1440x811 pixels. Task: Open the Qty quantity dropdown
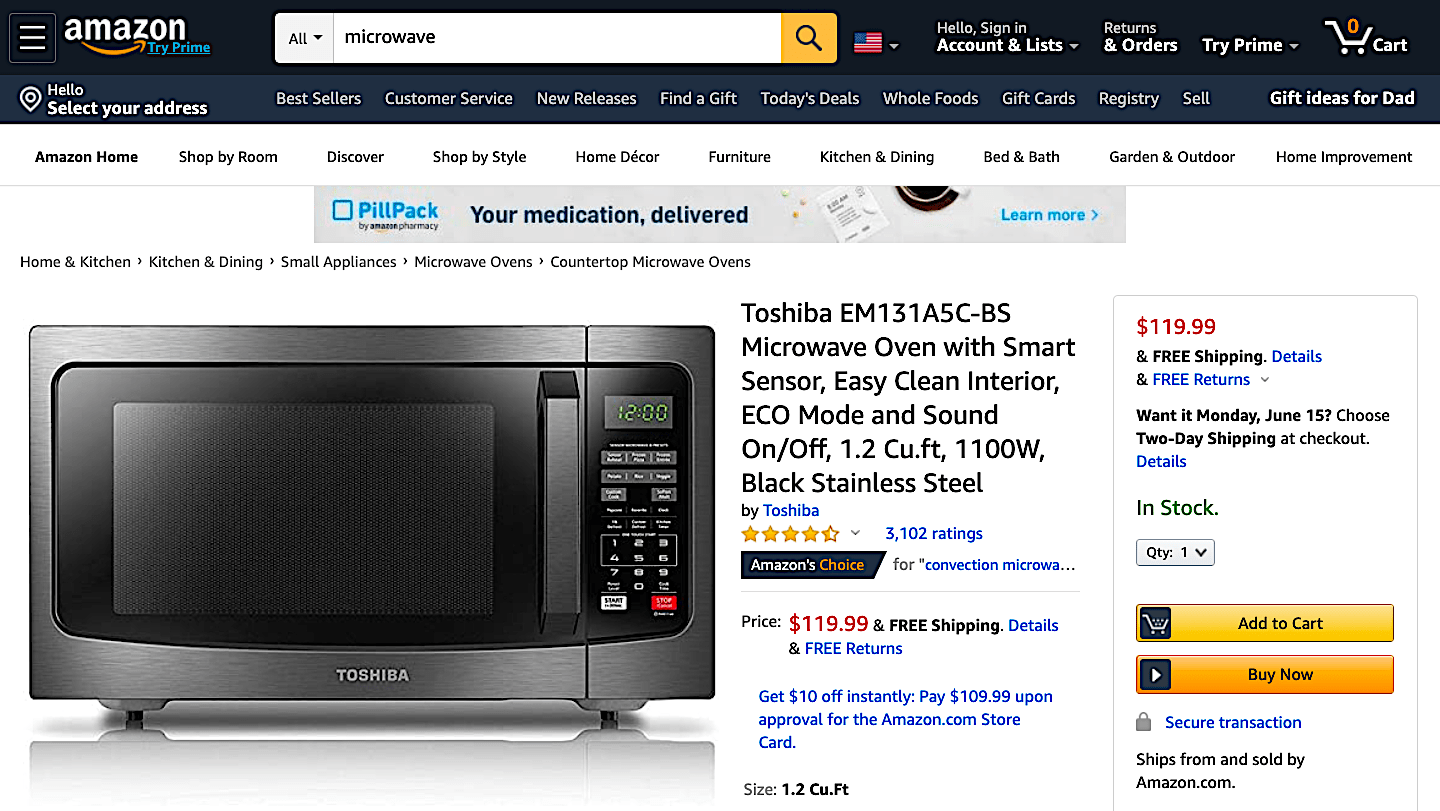pyautogui.click(x=1175, y=552)
